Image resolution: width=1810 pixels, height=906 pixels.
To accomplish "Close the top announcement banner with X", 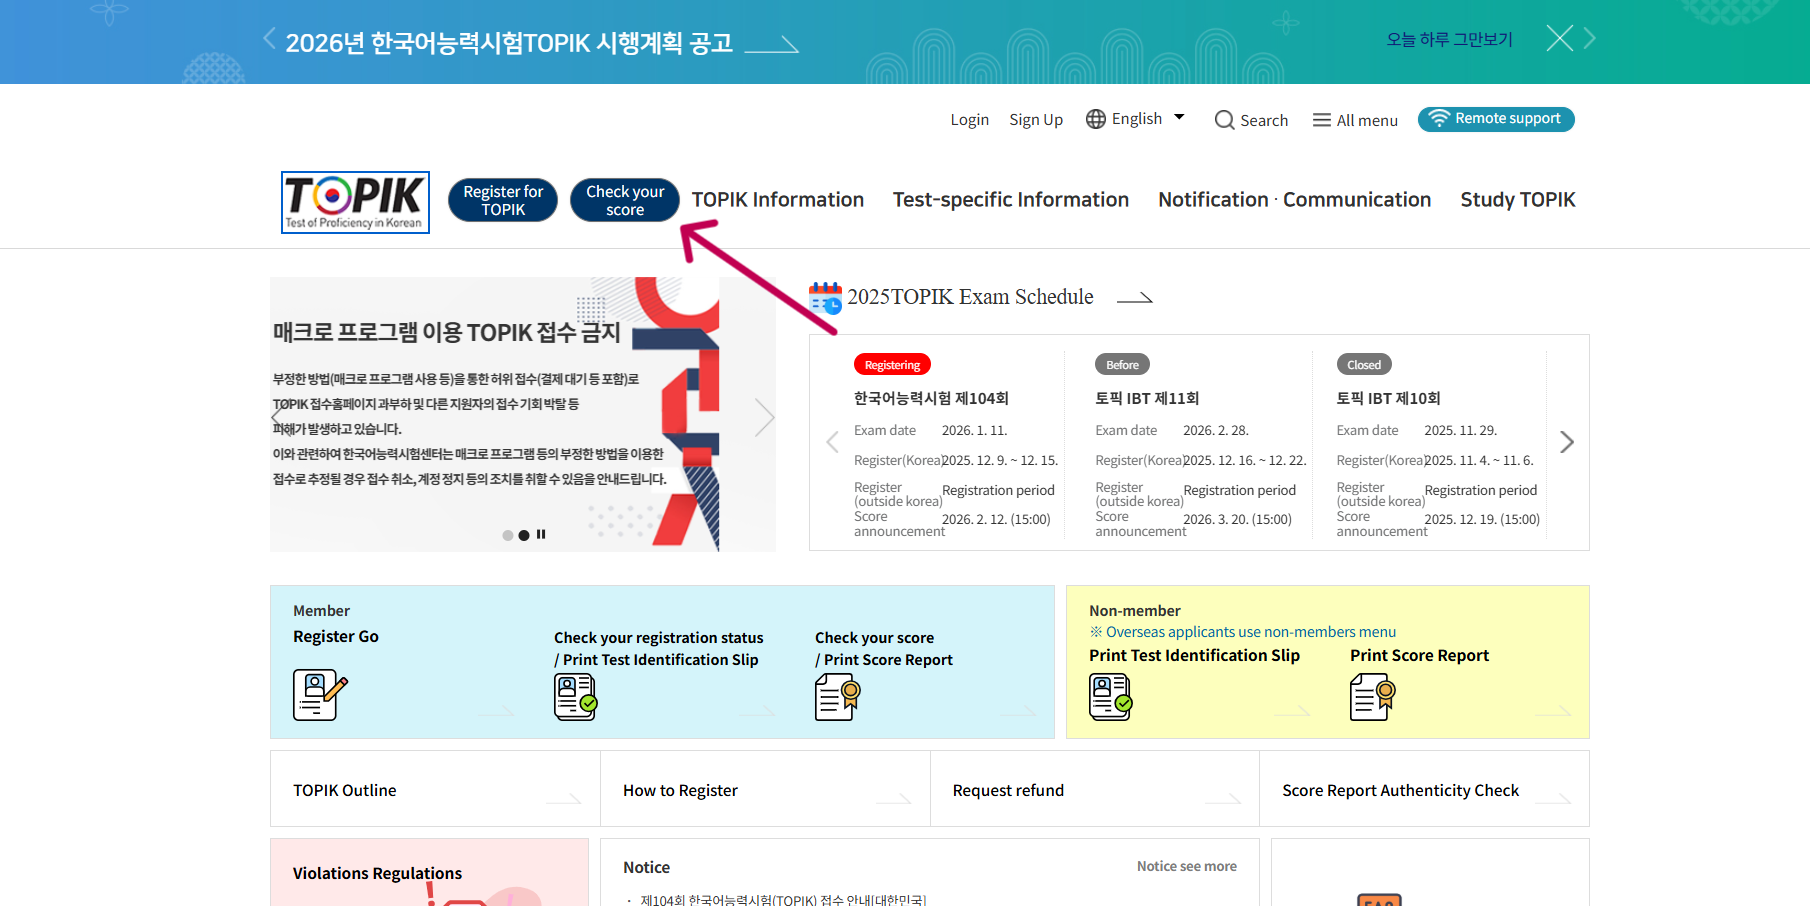I will tap(1559, 38).
